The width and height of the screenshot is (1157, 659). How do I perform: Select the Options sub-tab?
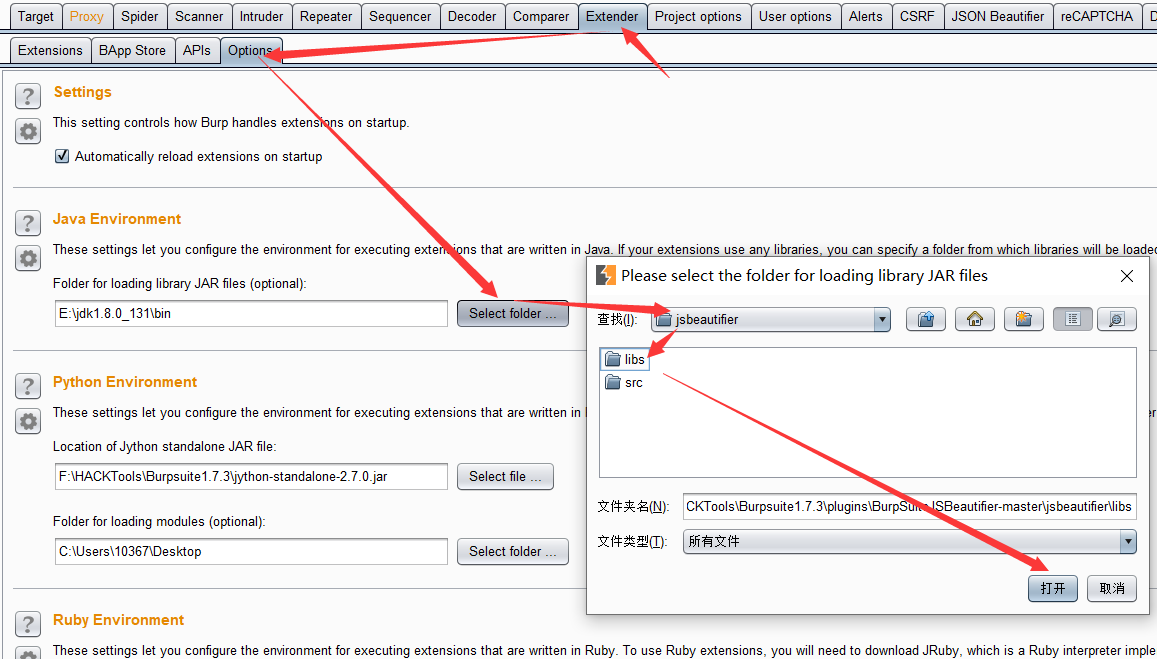pyautogui.click(x=250, y=50)
